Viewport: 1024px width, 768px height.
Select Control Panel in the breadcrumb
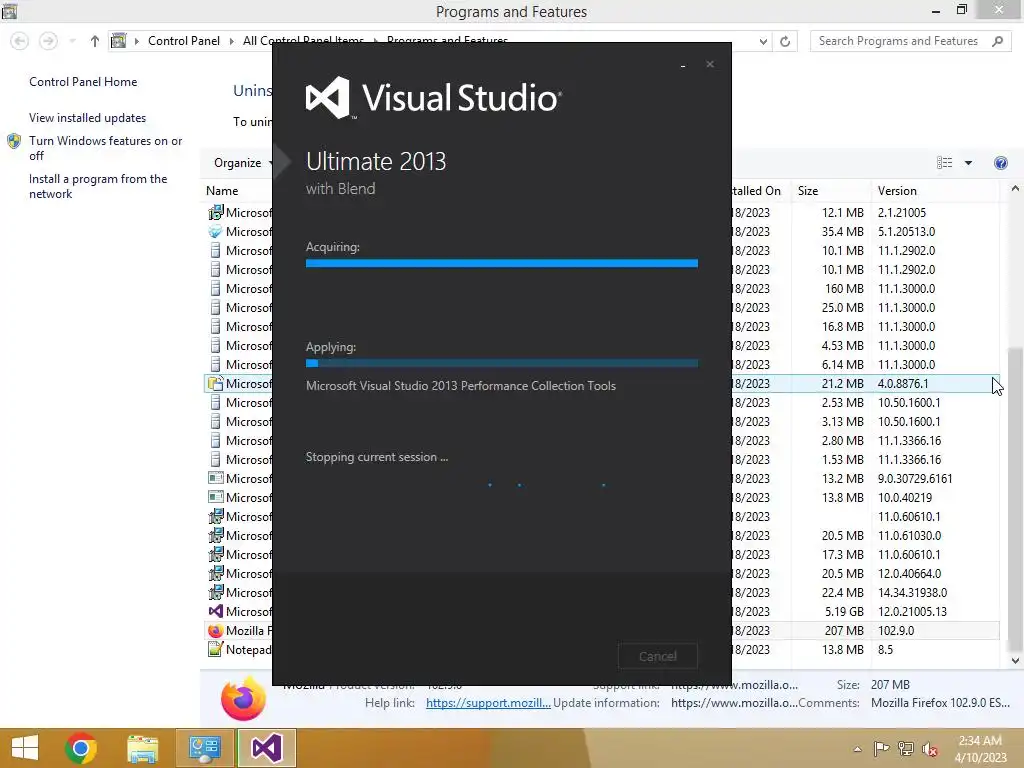click(x=184, y=40)
